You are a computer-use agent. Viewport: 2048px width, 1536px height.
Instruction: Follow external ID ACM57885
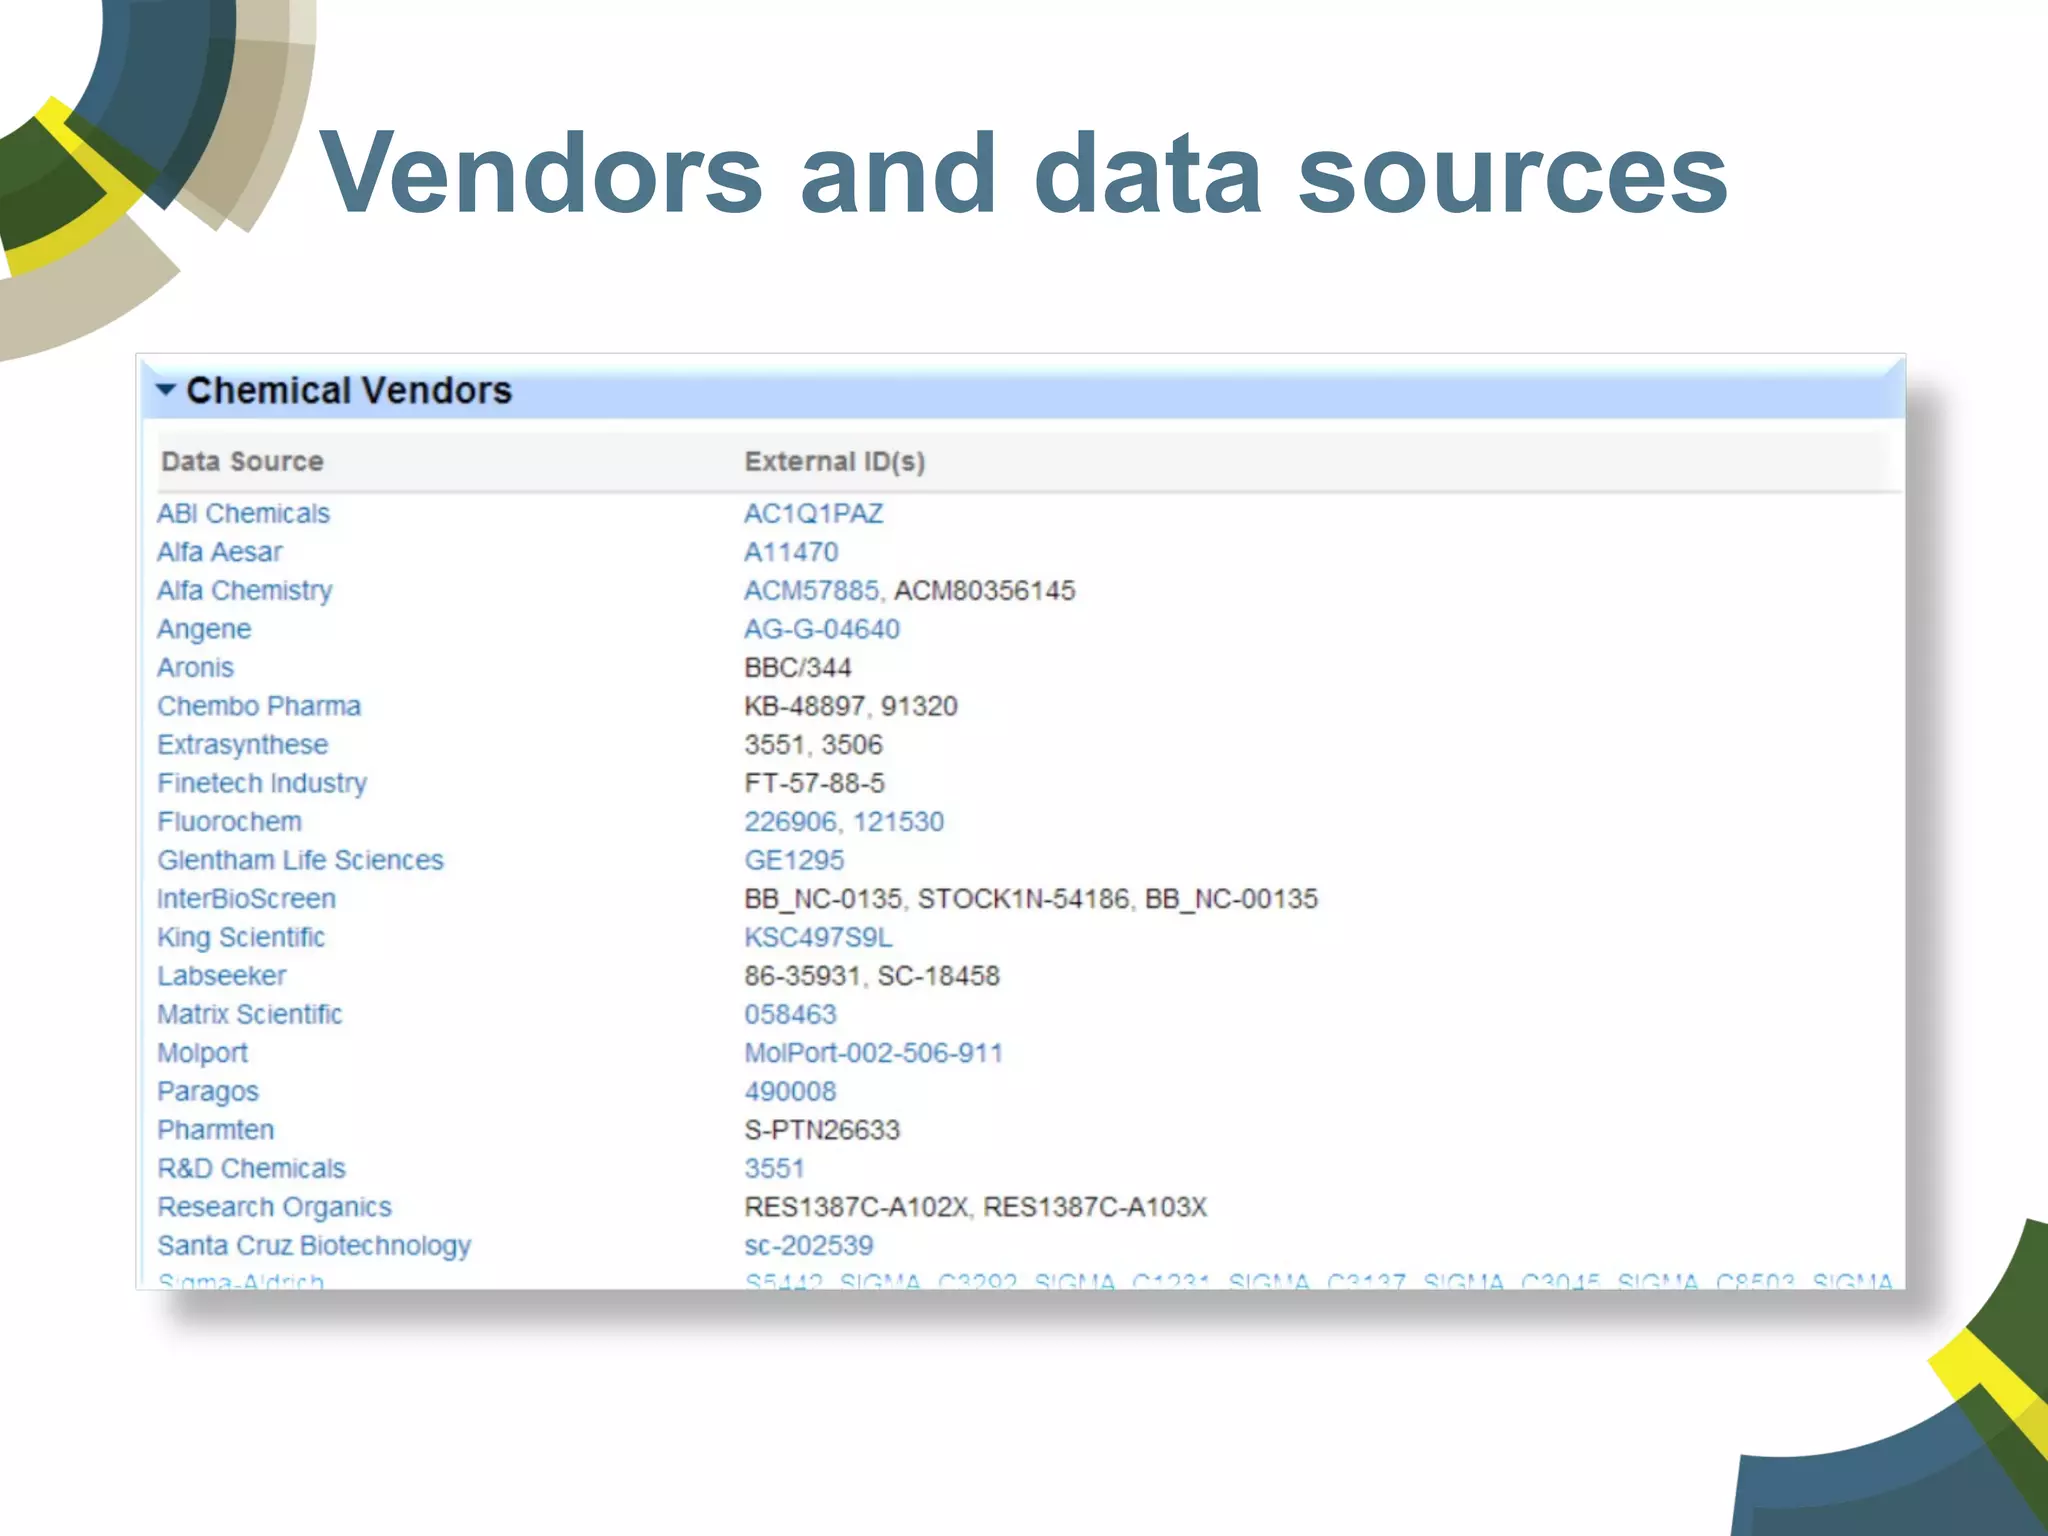[x=811, y=591]
